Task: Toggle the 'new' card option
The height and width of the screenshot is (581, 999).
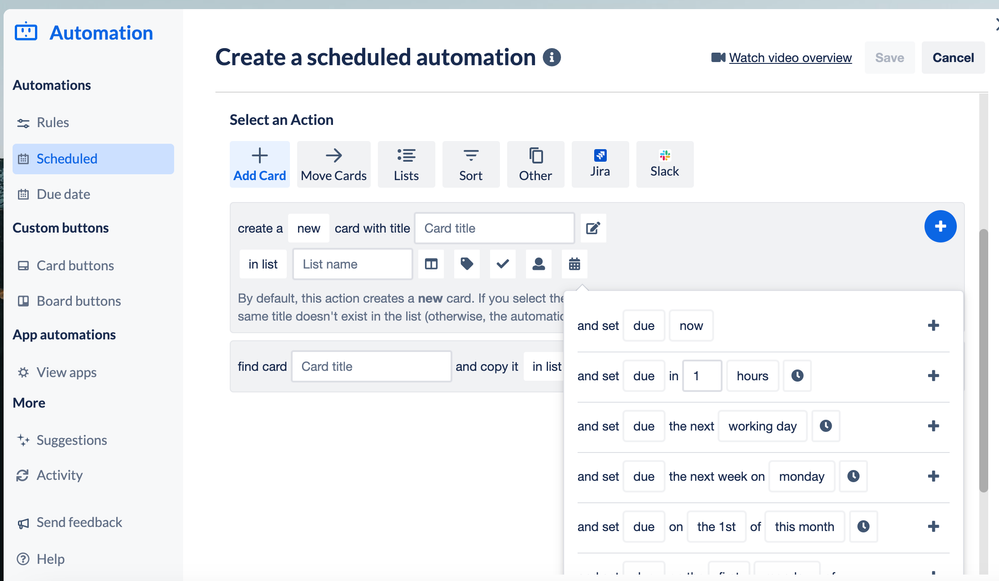Action: 308,228
